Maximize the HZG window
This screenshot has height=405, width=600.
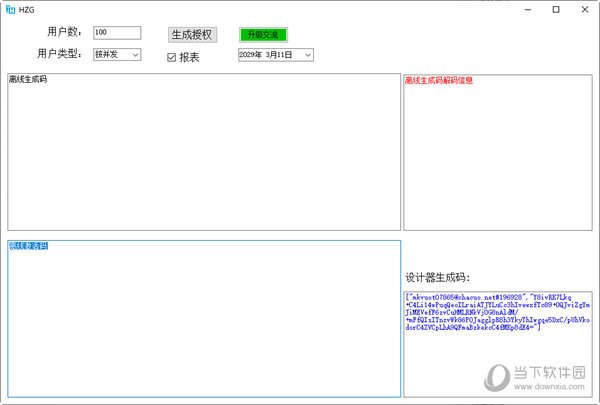click(x=556, y=10)
